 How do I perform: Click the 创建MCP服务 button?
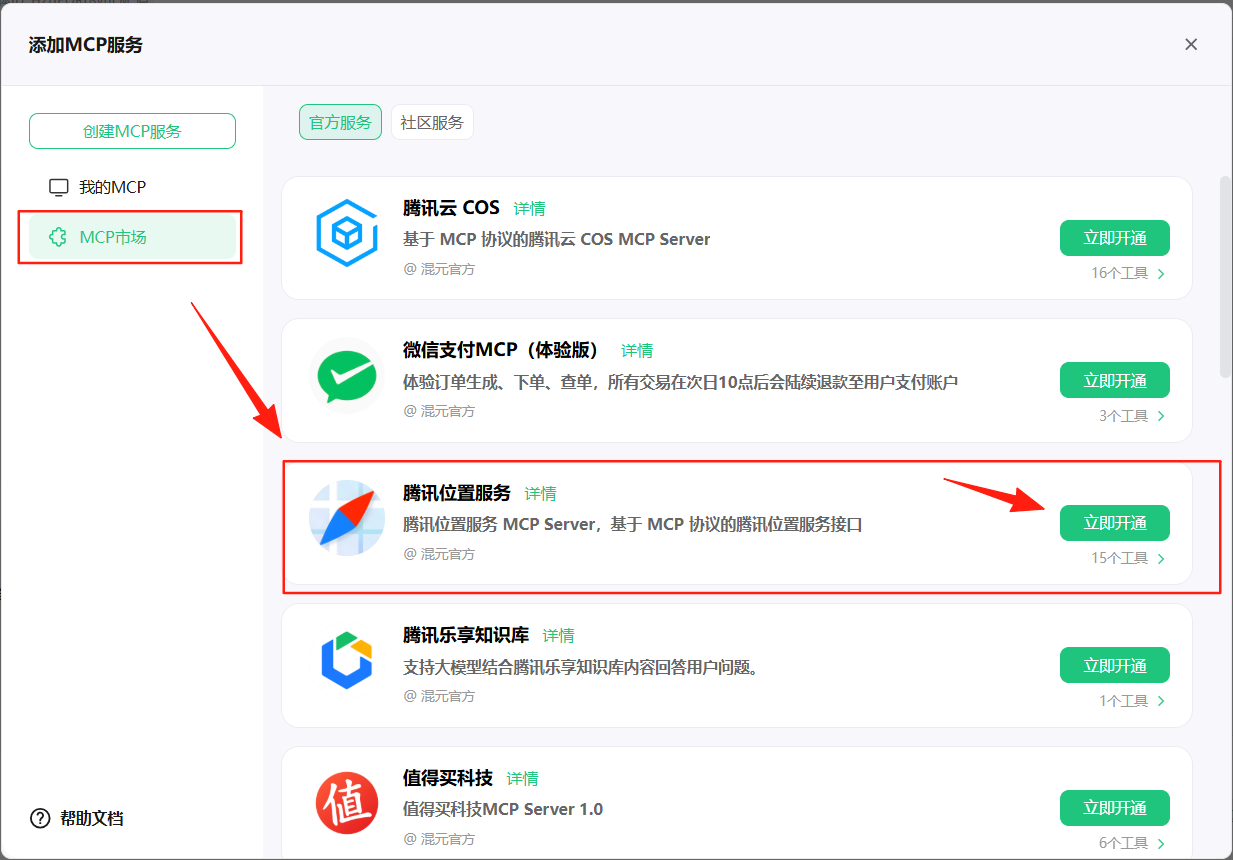click(132, 131)
